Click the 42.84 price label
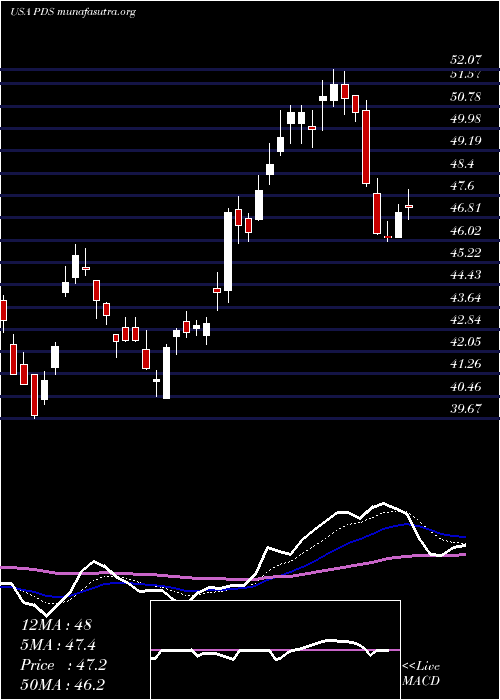500x700 pixels. tap(466, 320)
